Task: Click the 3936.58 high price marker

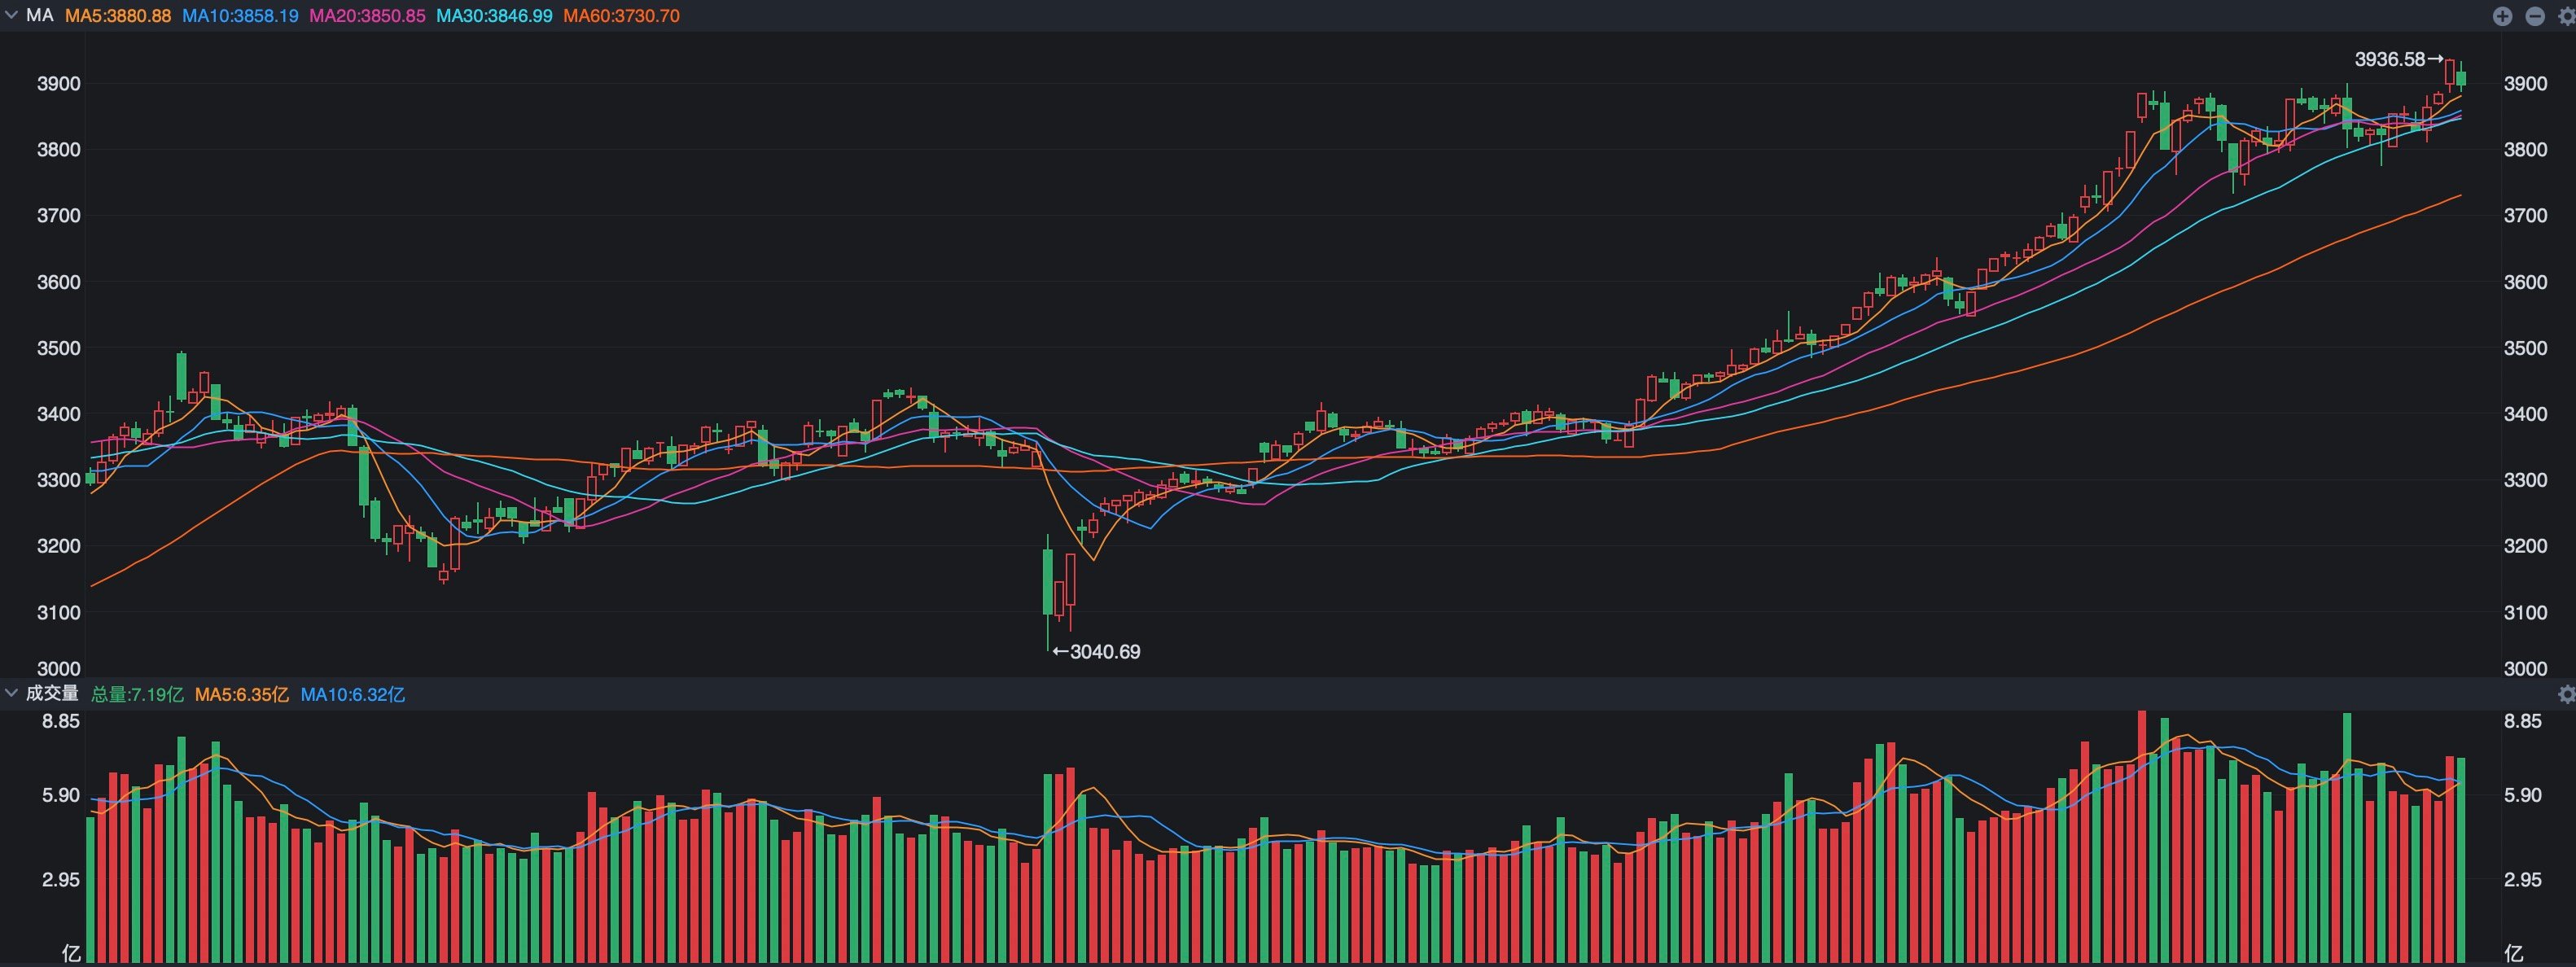Action: tap(2390, 59)
